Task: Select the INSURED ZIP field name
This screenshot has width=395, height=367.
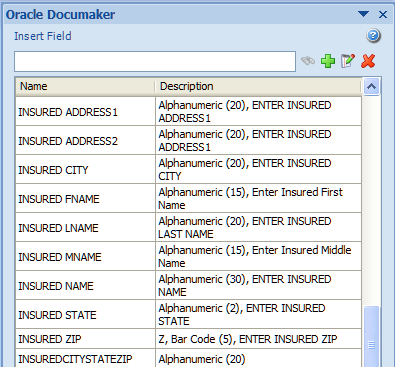Action: (50, 339)
